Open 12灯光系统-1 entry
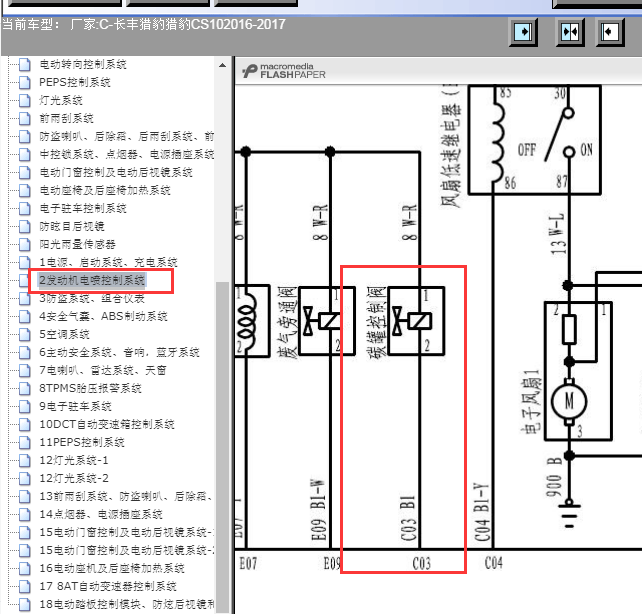Viewport: 642px width, 614px height. click(74, 460)
